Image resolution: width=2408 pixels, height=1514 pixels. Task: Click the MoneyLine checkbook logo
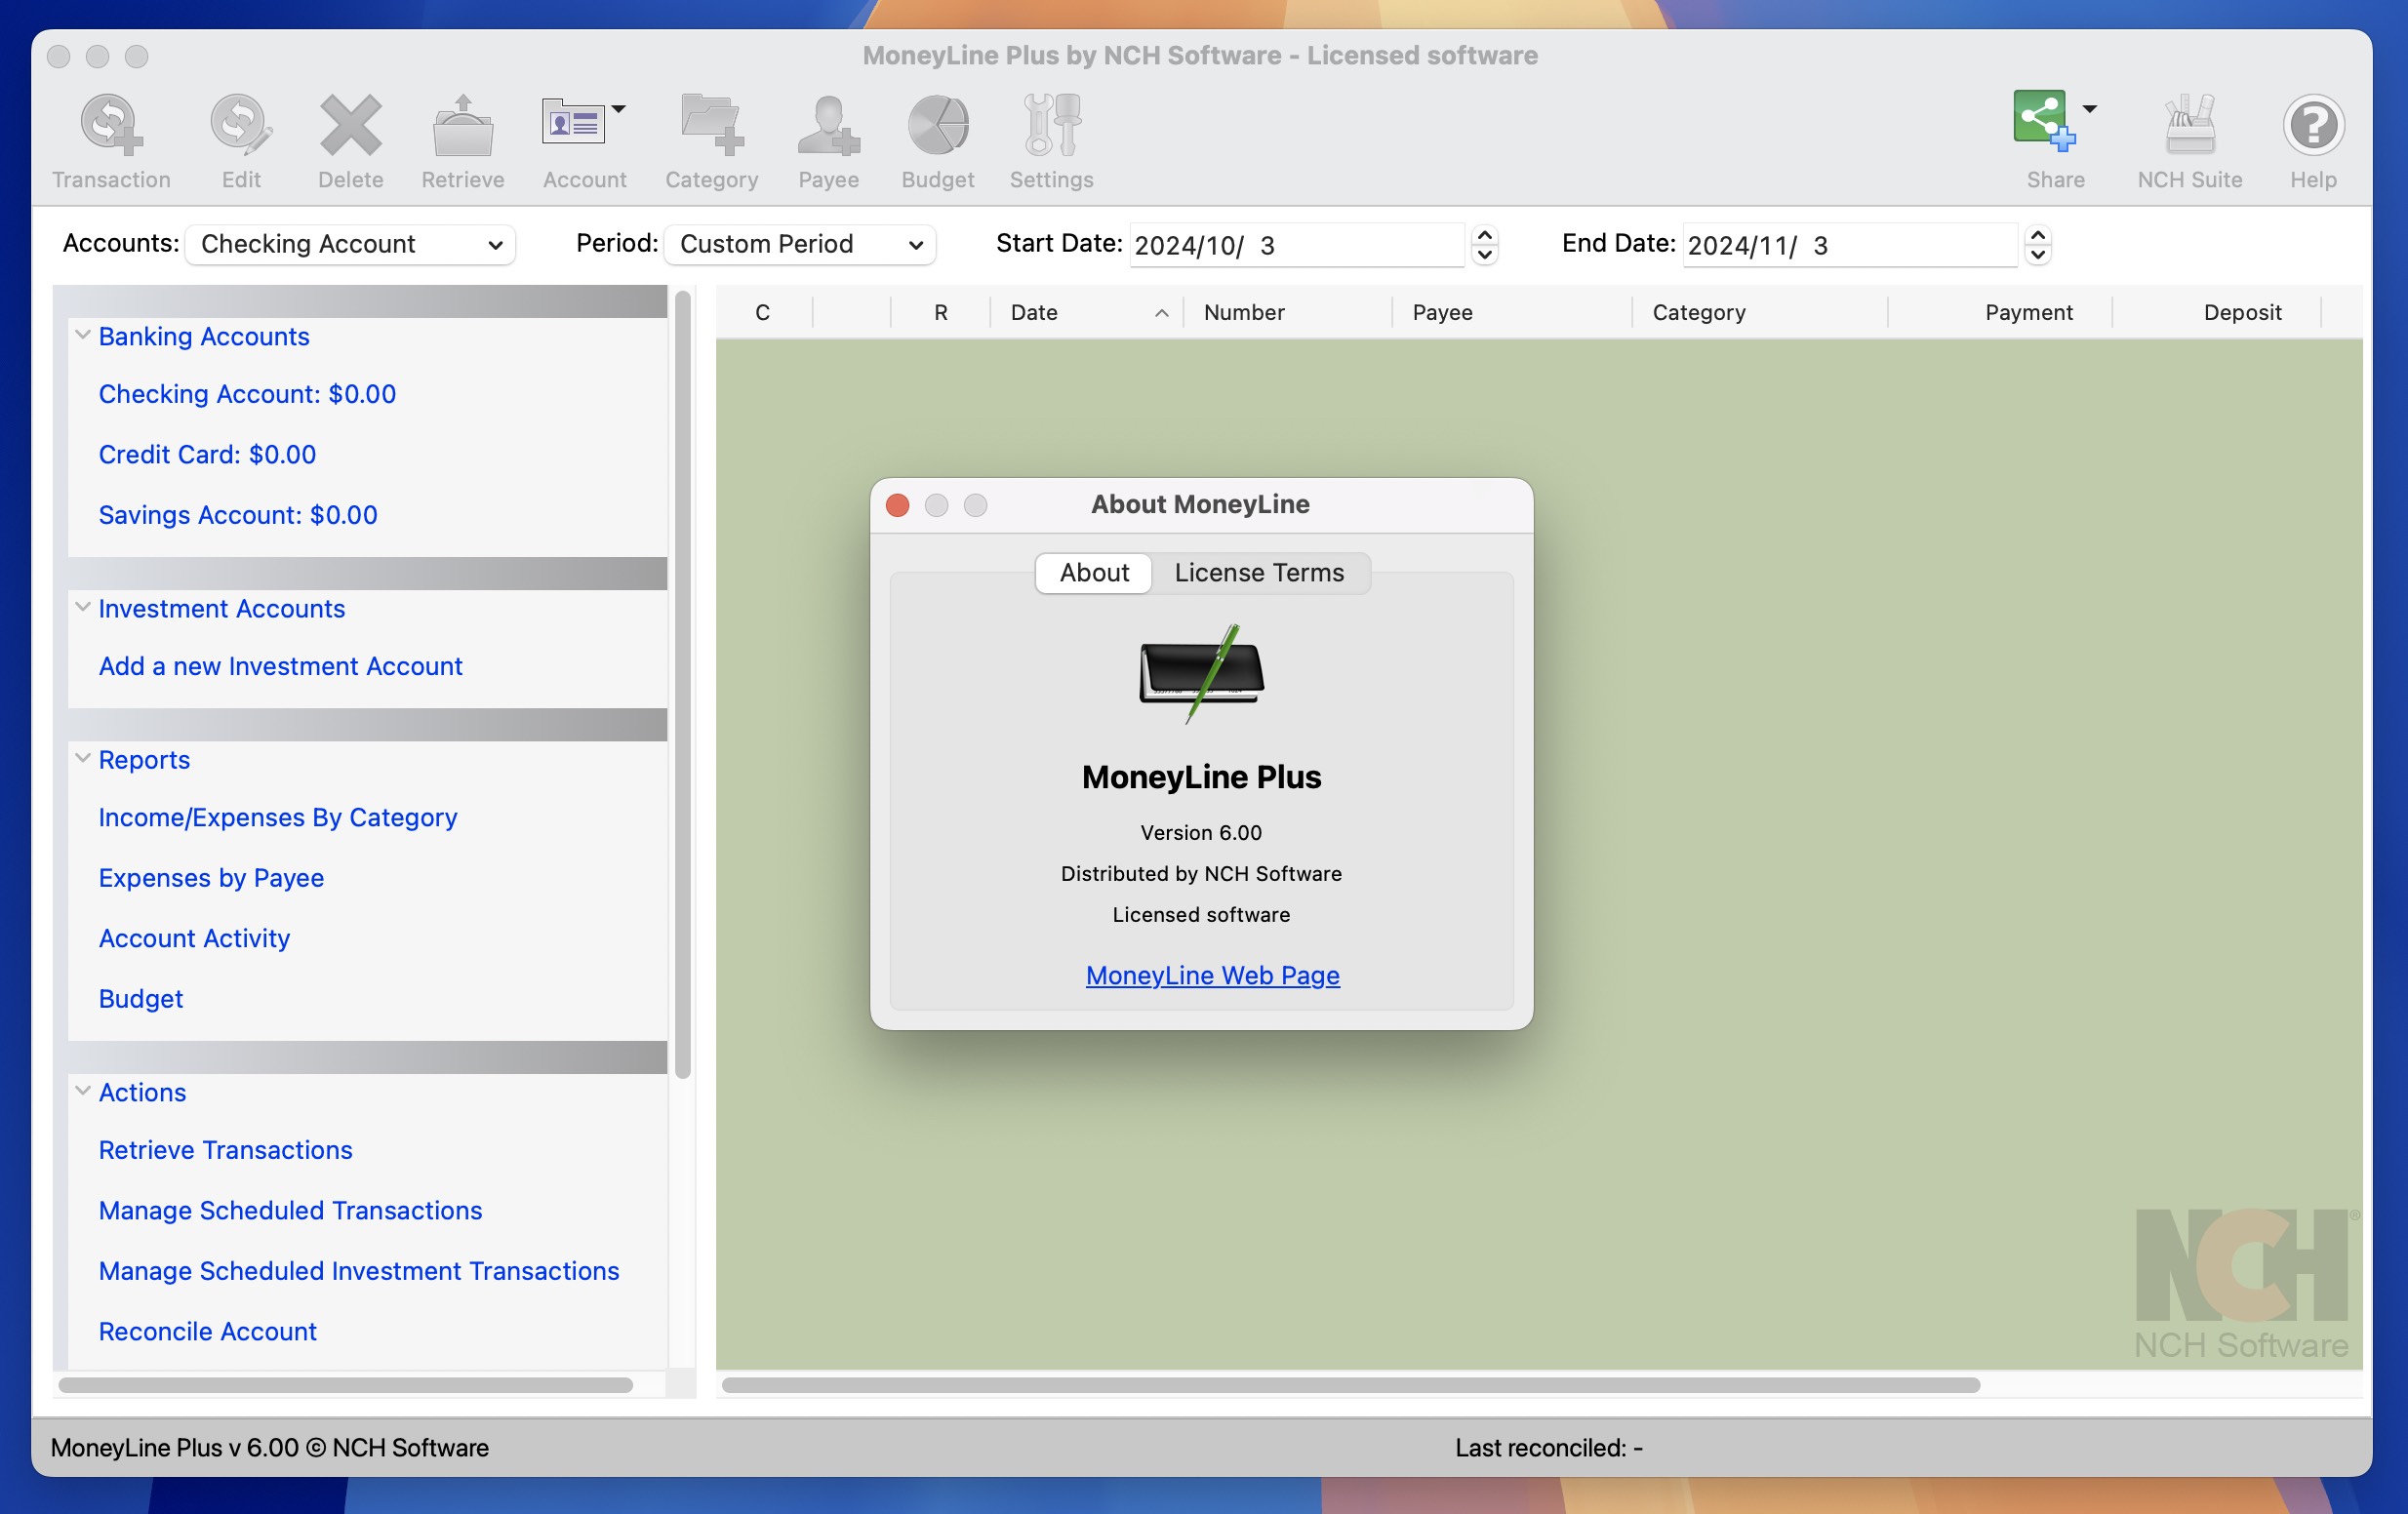1202,673
